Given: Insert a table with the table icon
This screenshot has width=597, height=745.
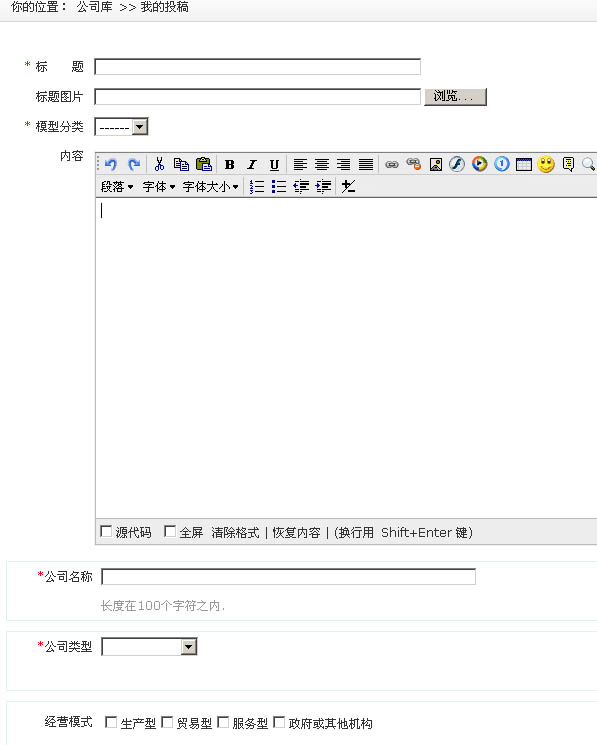Looking at the screenshot, I should (524, 164).
